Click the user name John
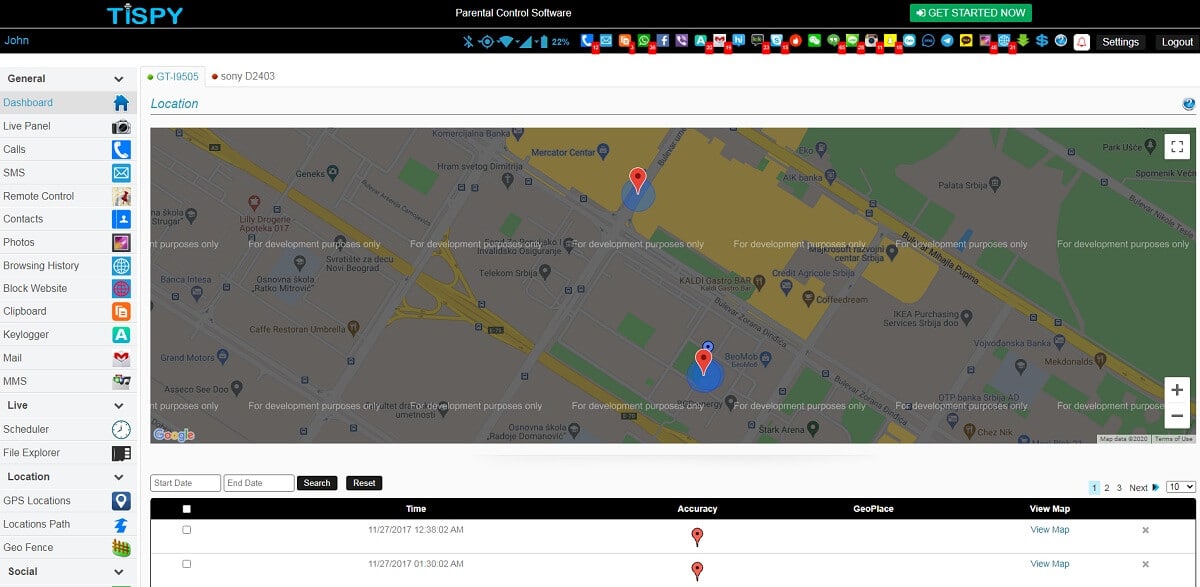 coord(16,41)
